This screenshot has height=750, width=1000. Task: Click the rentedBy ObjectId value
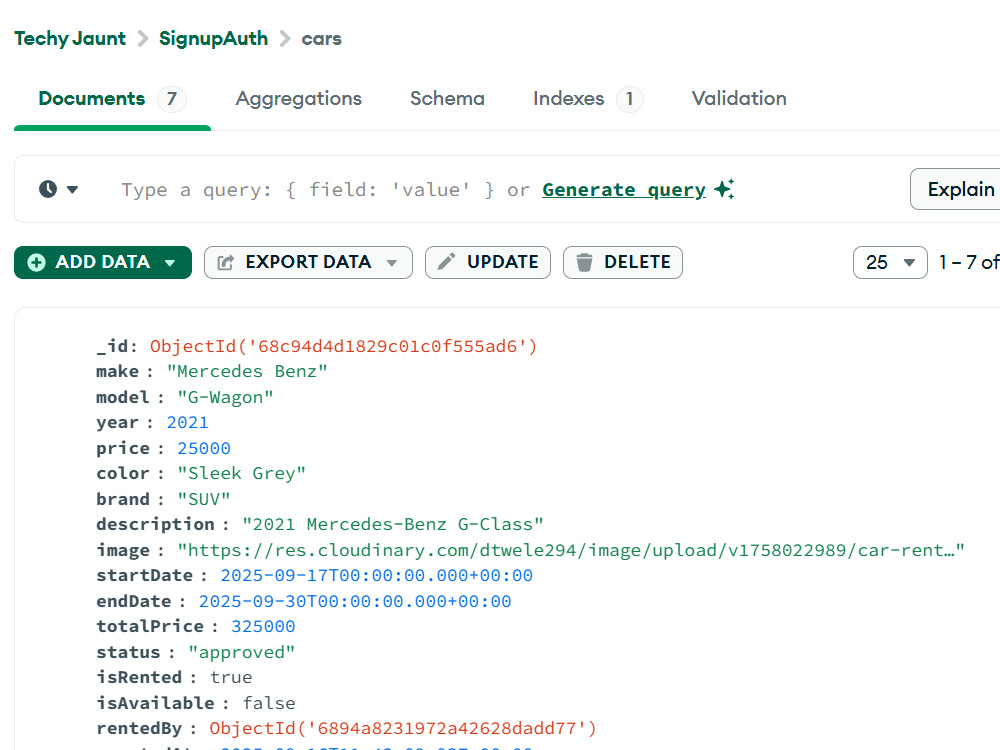tap(402, 728)
